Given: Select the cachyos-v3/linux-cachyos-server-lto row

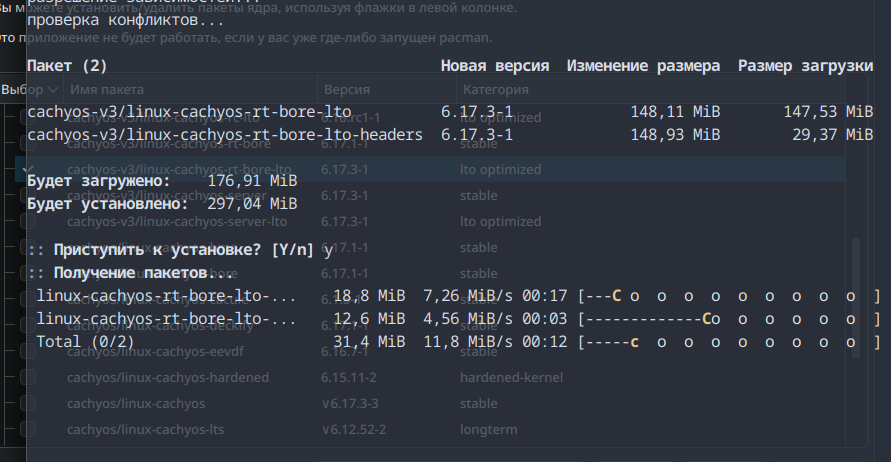Looking at the screenshot, I should [x=177, y=222].
